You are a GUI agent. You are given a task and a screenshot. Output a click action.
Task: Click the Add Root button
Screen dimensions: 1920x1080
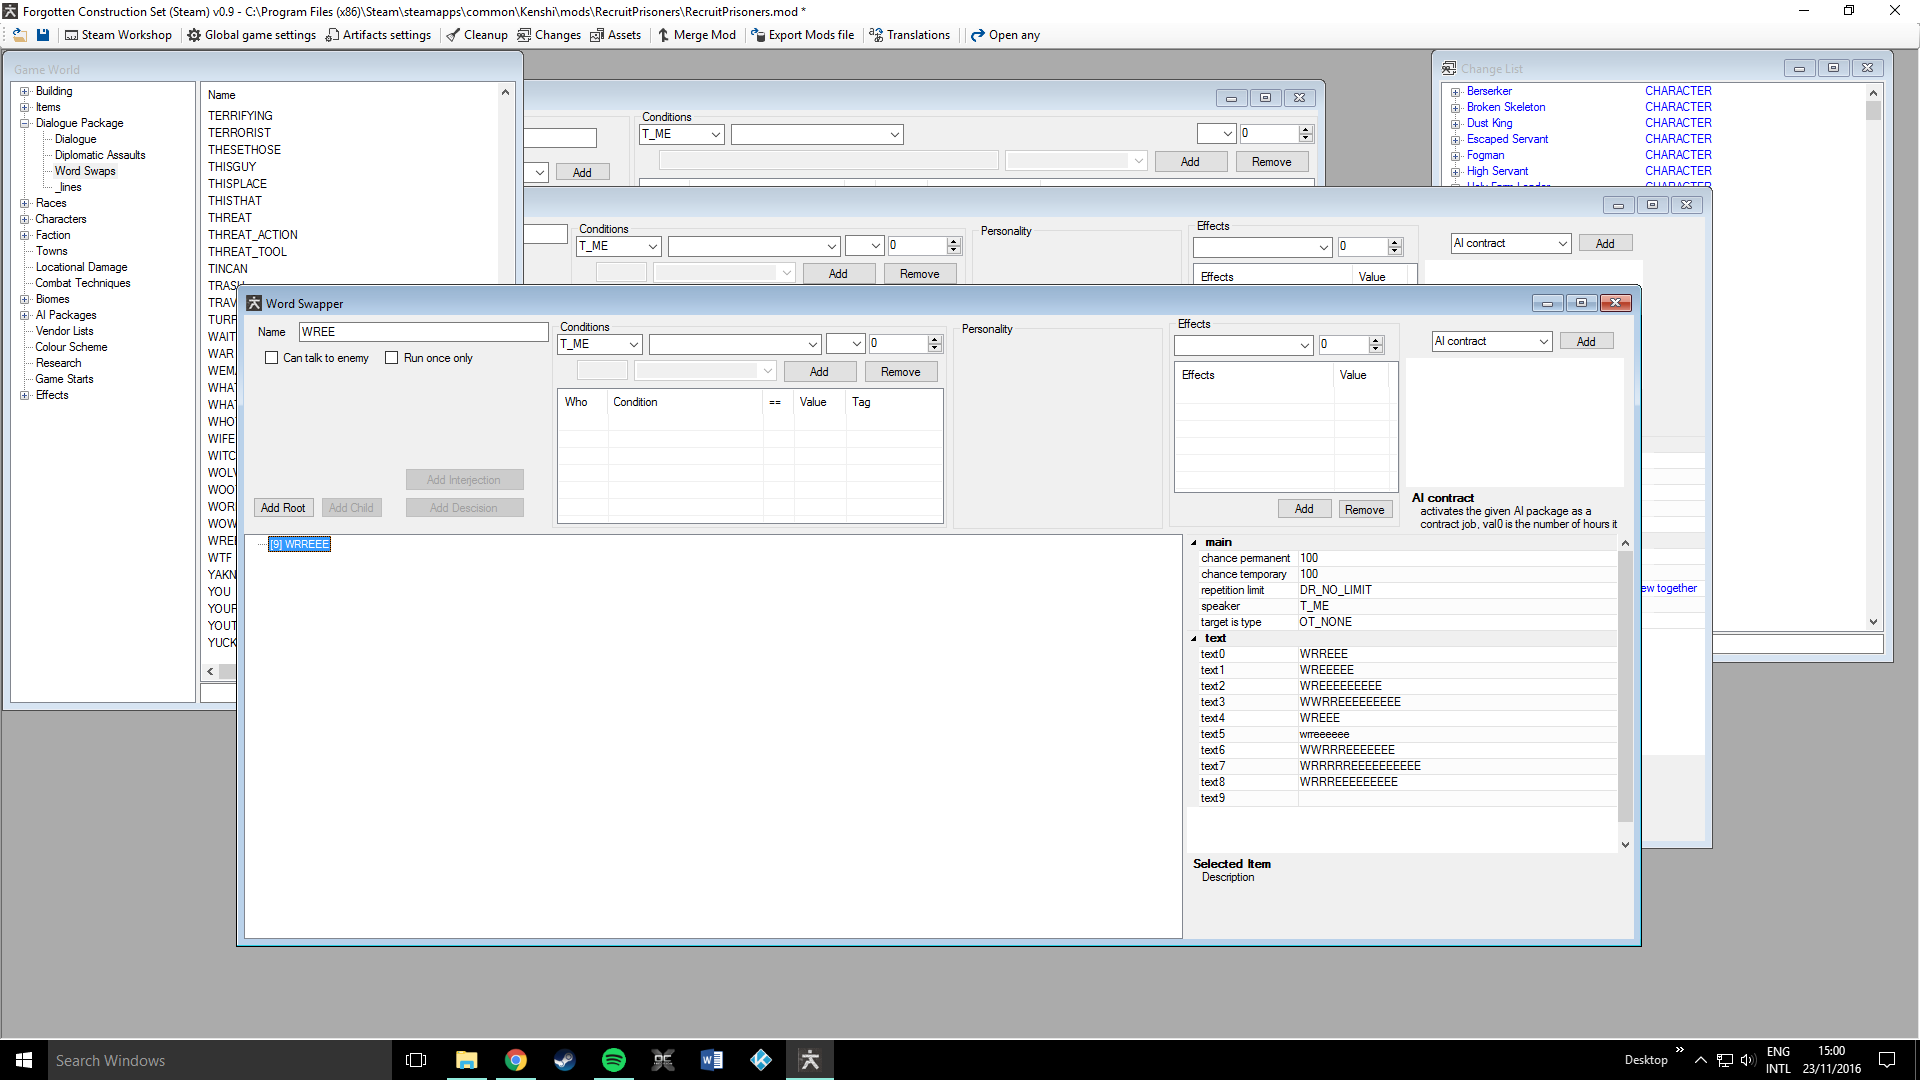pyautogui.click(x=283, y=508)
